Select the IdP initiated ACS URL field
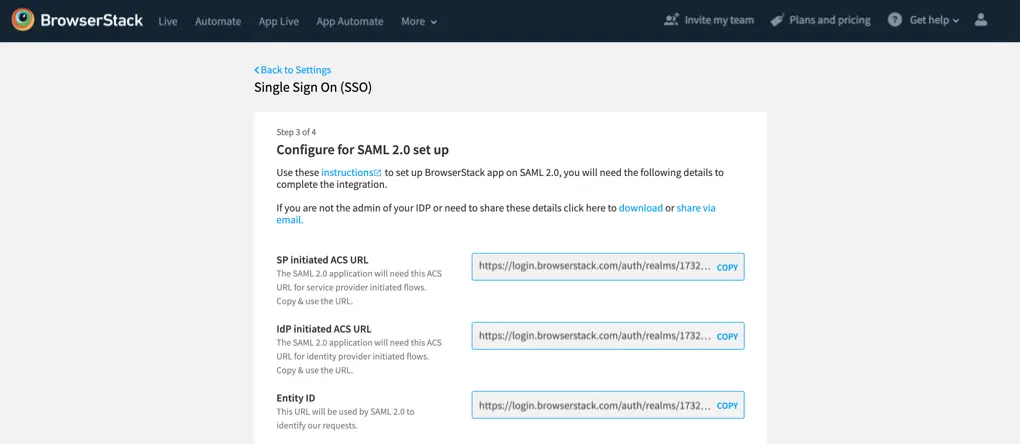This screenshot has width=1020, height=444. (x=608, y=336)
